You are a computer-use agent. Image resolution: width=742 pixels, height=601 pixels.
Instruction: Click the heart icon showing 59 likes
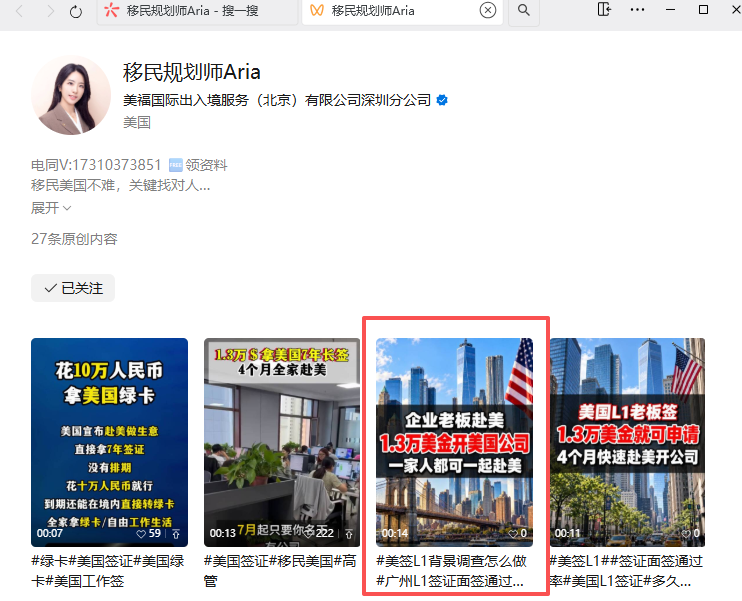click(141, 534)
